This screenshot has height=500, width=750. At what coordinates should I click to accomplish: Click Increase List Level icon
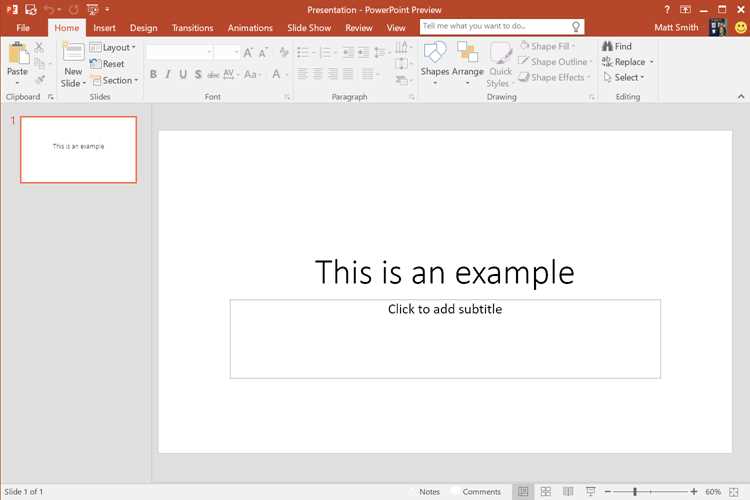pyautogui.click(x=364, y=52)
